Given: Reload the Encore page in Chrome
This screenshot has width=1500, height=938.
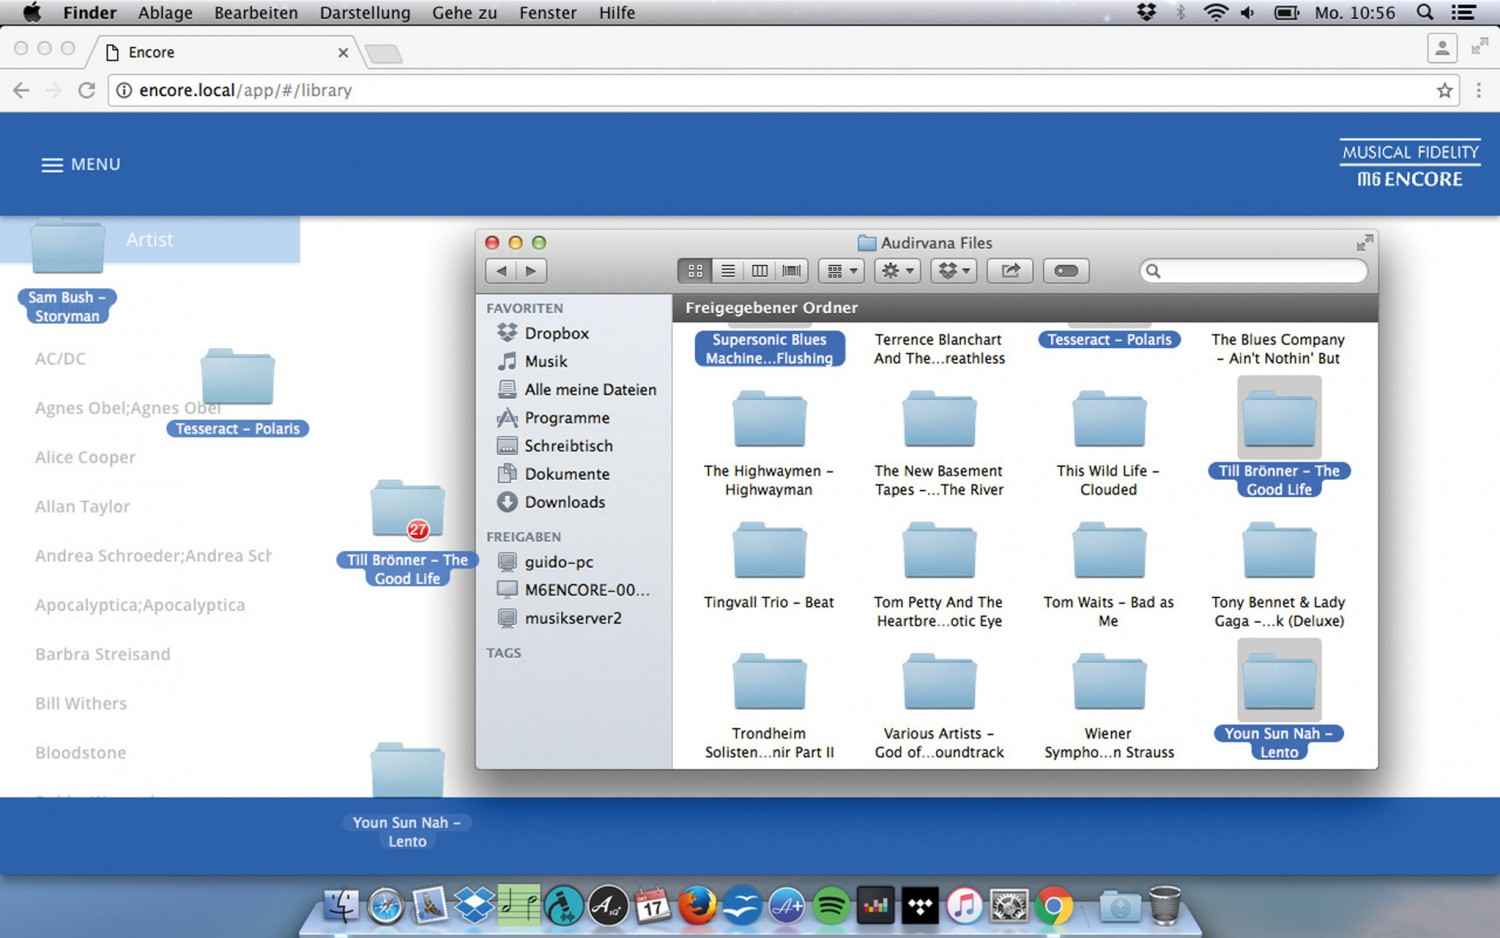Looking at the screenshot, I should click(87, 90).
